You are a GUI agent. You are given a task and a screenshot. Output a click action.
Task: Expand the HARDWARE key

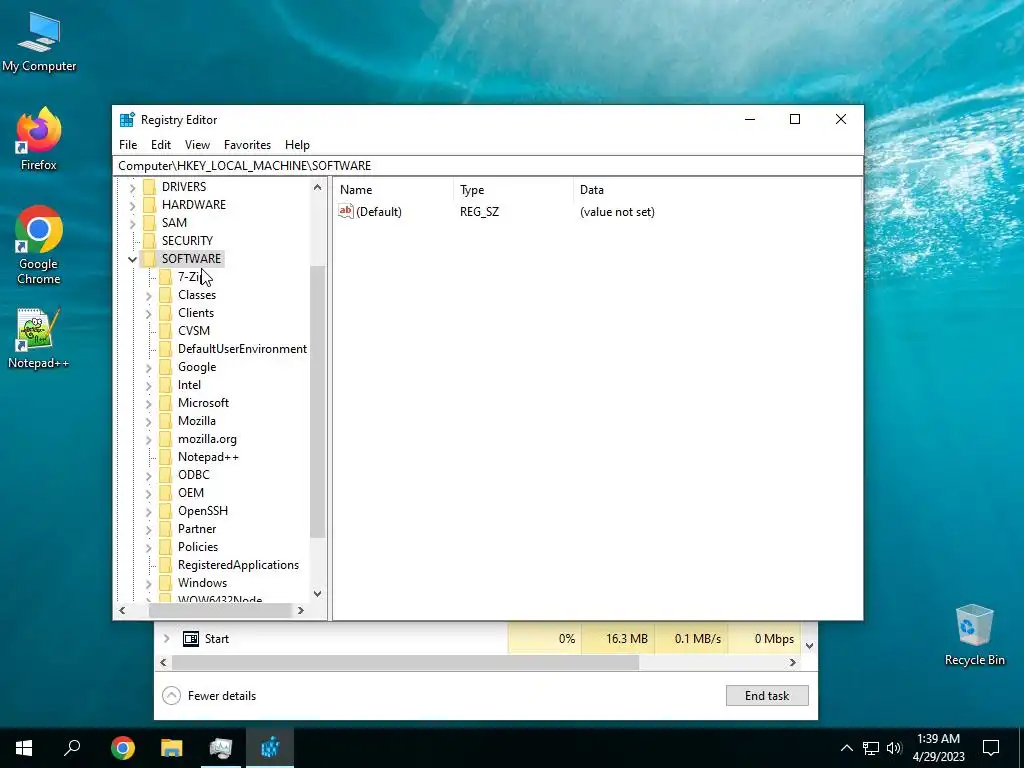pyautogui.click(x=132, y=205)
